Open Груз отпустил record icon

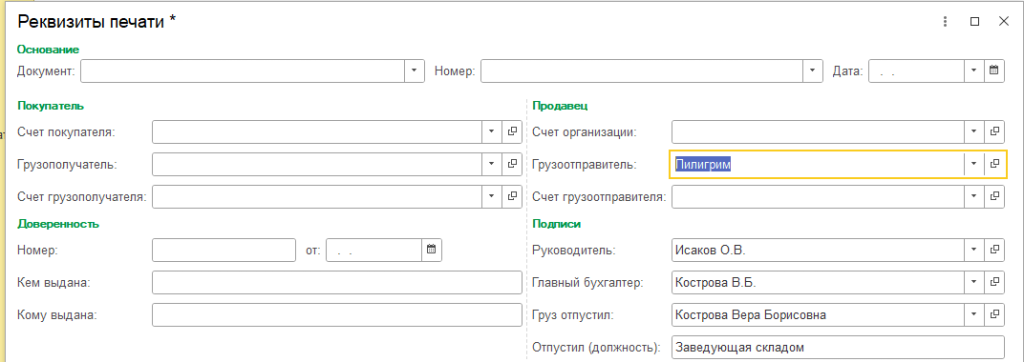994,314
